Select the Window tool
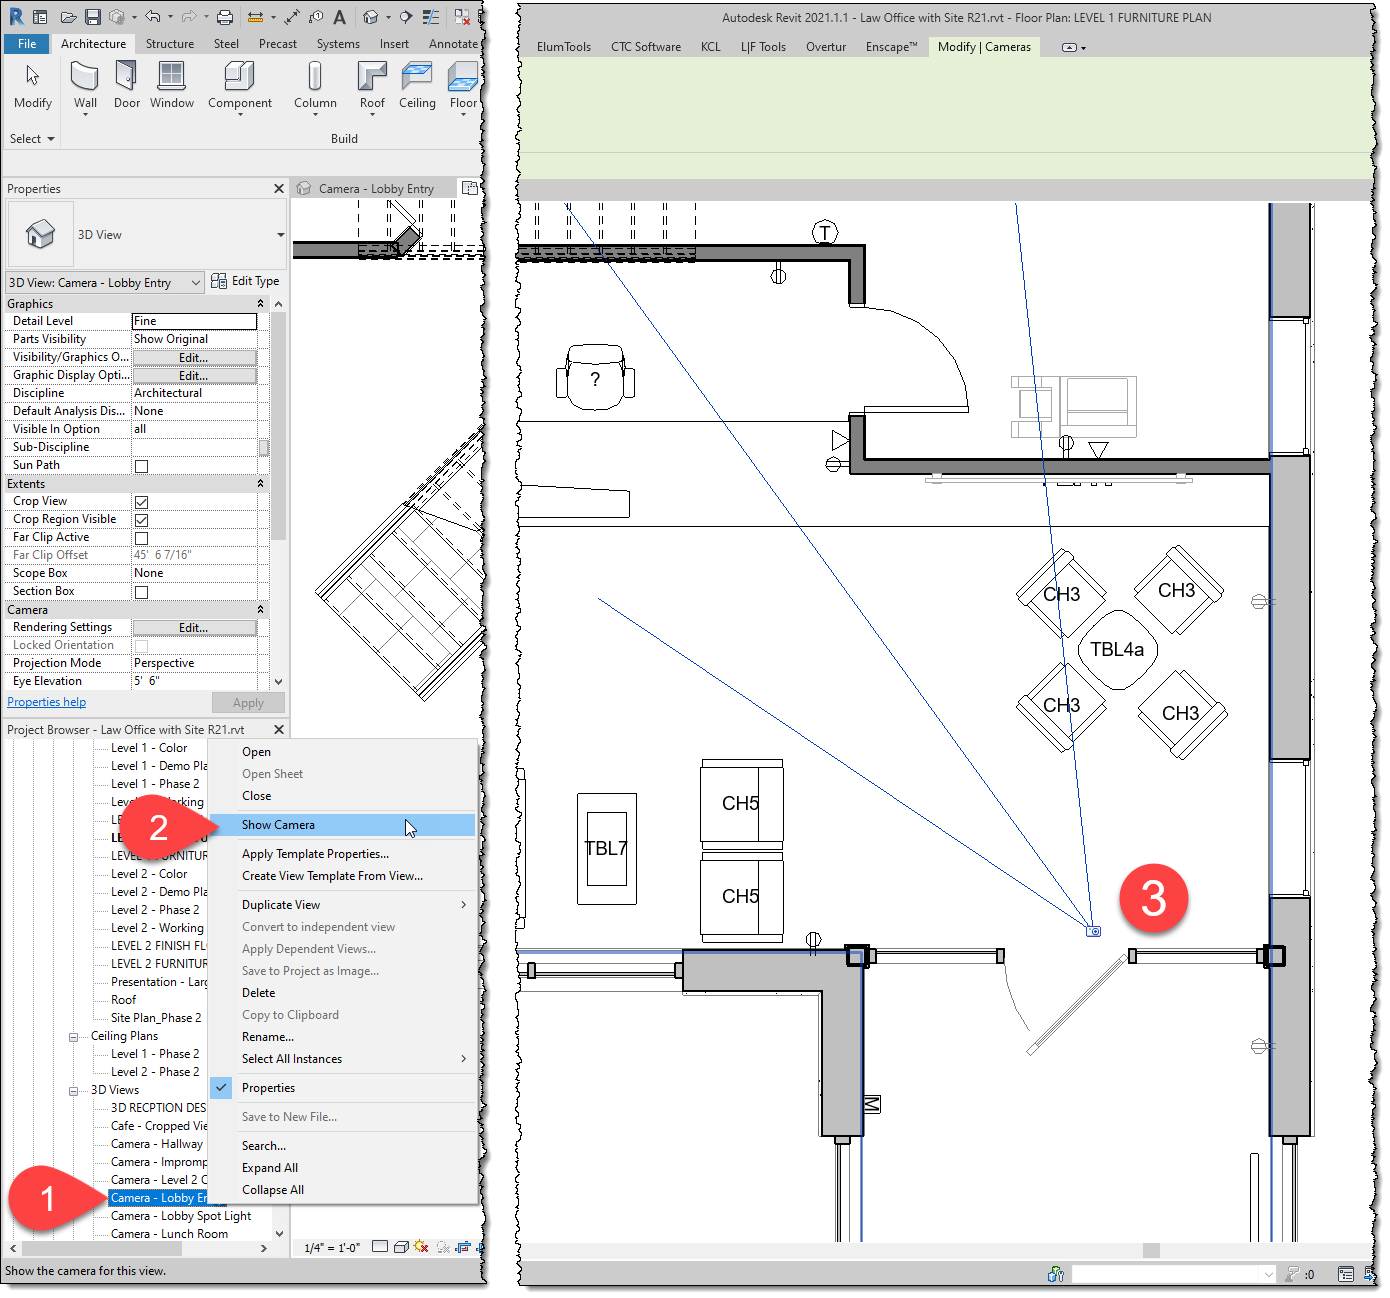 click(171, 83)
